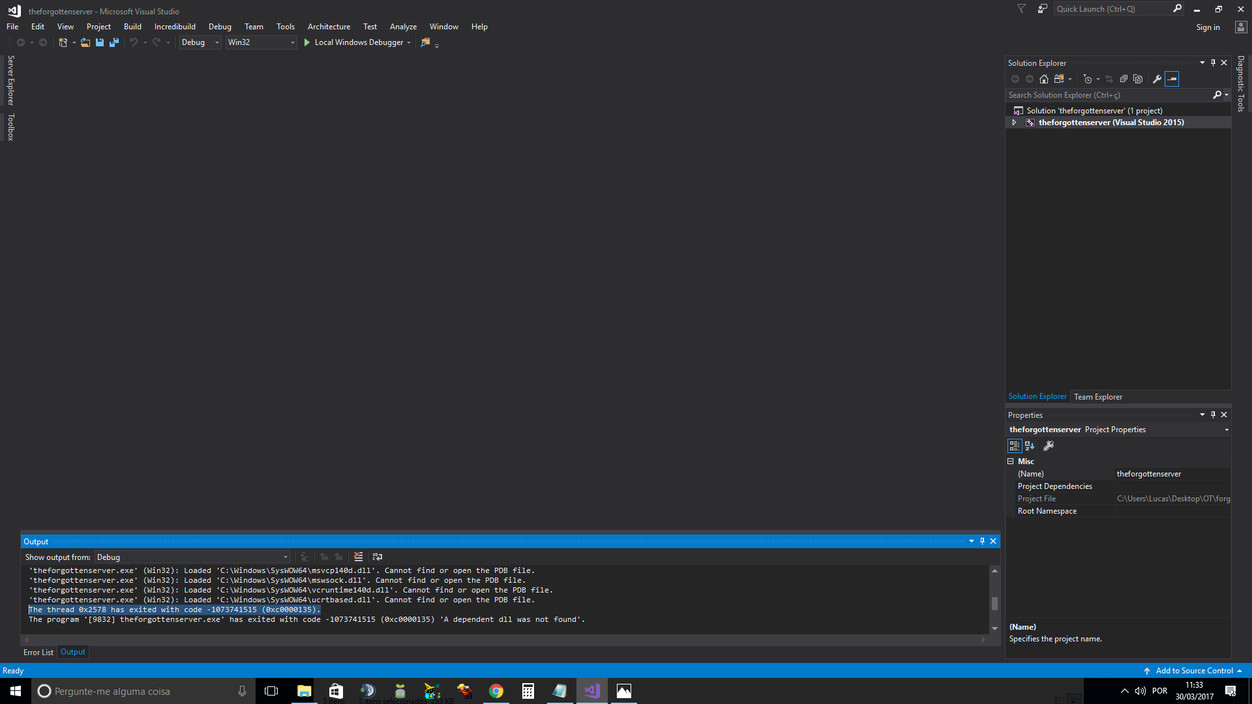Click Add to Source Control
1252x704 pixels.
coord(1193,670)
